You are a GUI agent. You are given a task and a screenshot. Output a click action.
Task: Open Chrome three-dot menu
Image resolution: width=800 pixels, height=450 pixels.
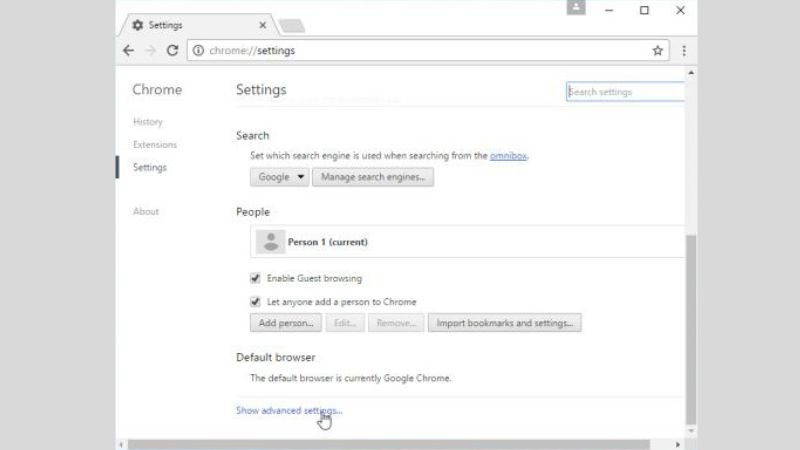(x=684, y=50)
